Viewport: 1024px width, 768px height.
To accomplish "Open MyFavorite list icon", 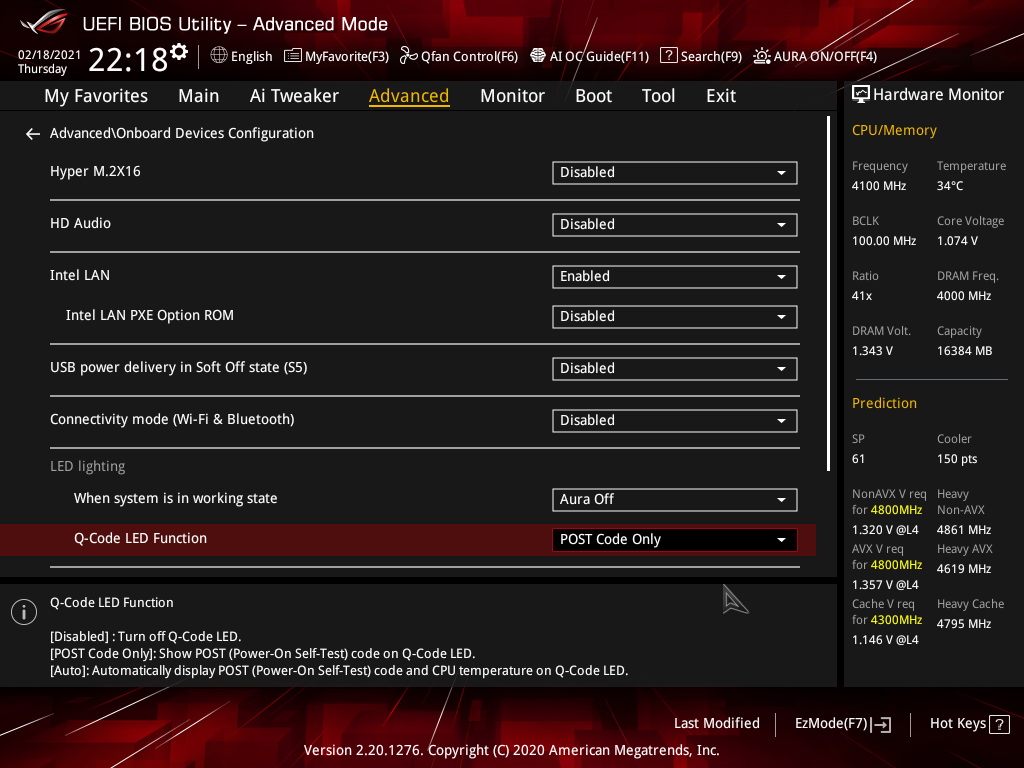I will click(293, 56).
